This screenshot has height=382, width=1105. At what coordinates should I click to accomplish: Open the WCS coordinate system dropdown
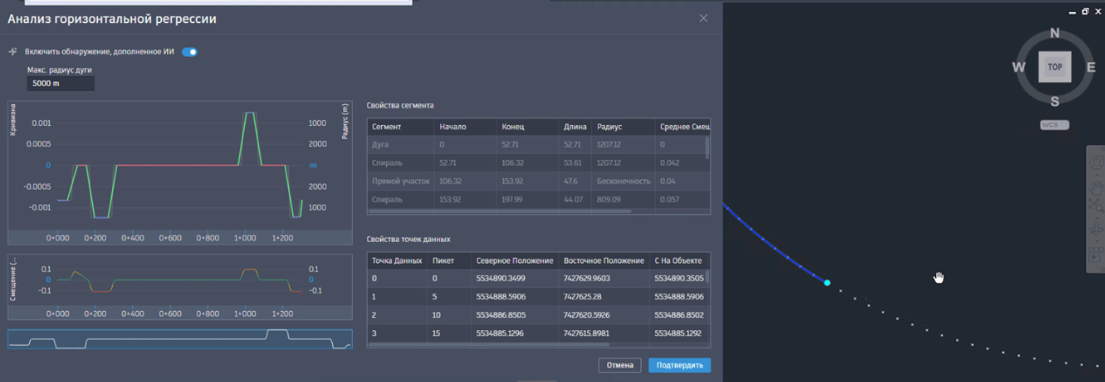(x=1054, y=125)
